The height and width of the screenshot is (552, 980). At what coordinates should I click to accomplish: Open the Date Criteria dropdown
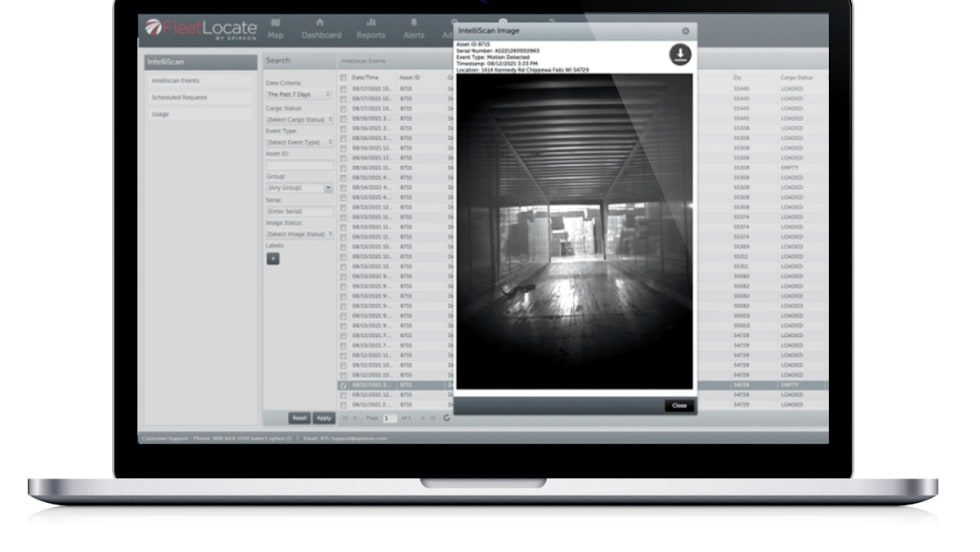coord(300,94)
